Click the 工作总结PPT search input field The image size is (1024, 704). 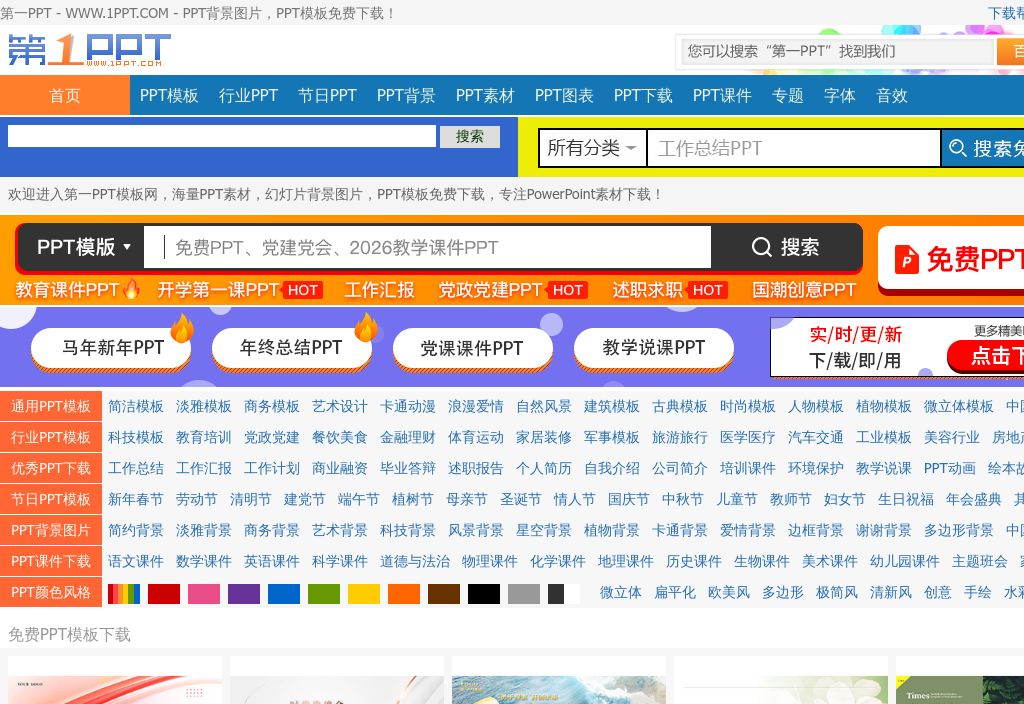(794, 147)
